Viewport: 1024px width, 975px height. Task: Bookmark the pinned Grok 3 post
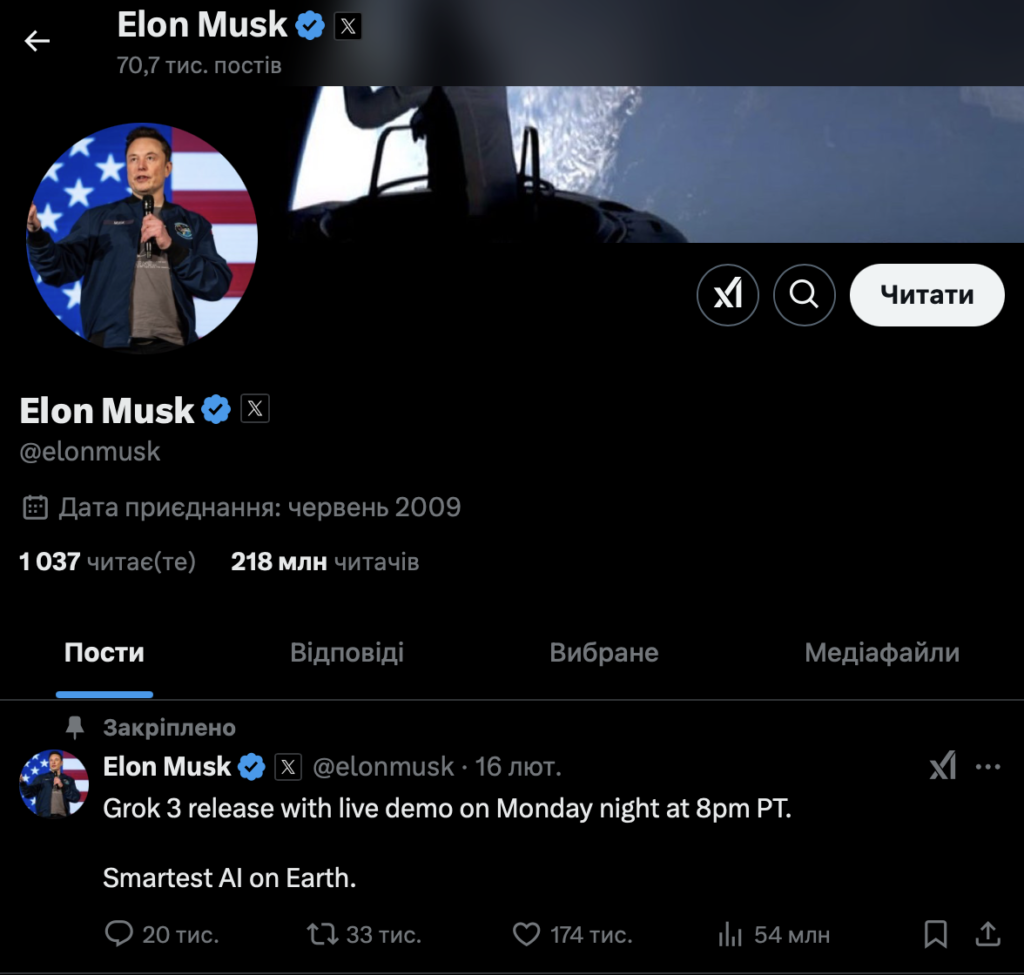(x=936, y=934)
